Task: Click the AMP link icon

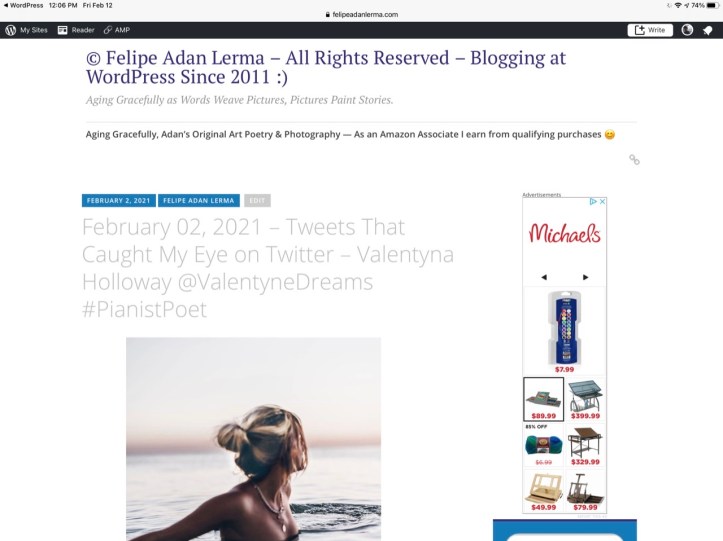Action: tap(107, 30)
